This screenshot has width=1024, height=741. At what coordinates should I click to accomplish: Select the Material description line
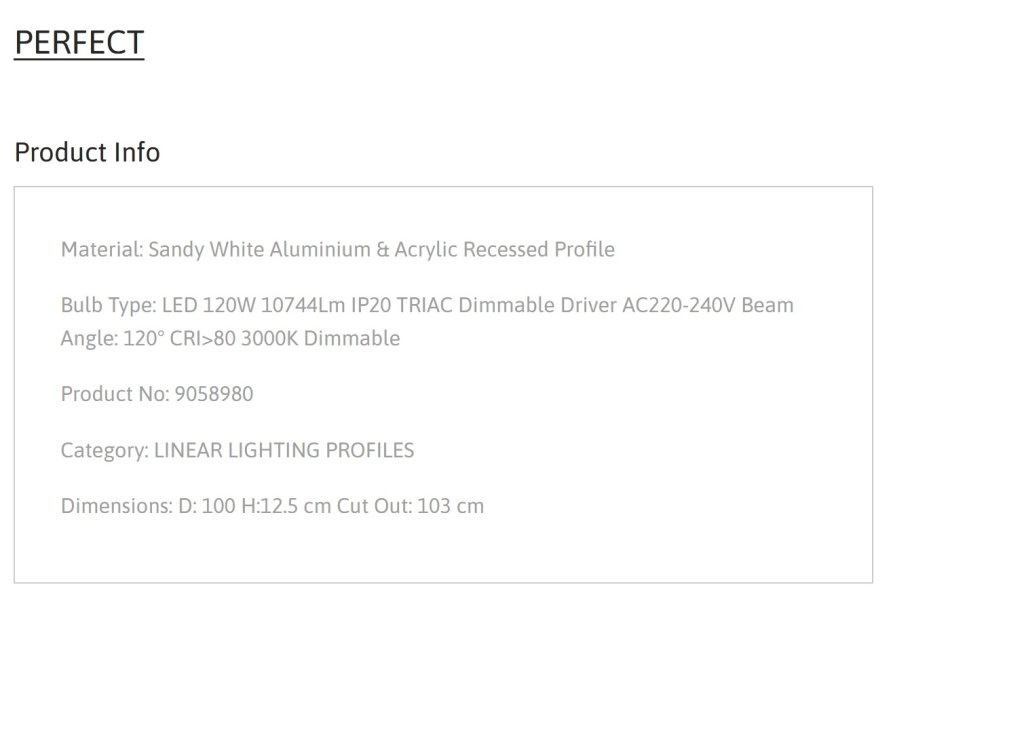point(338,249)
